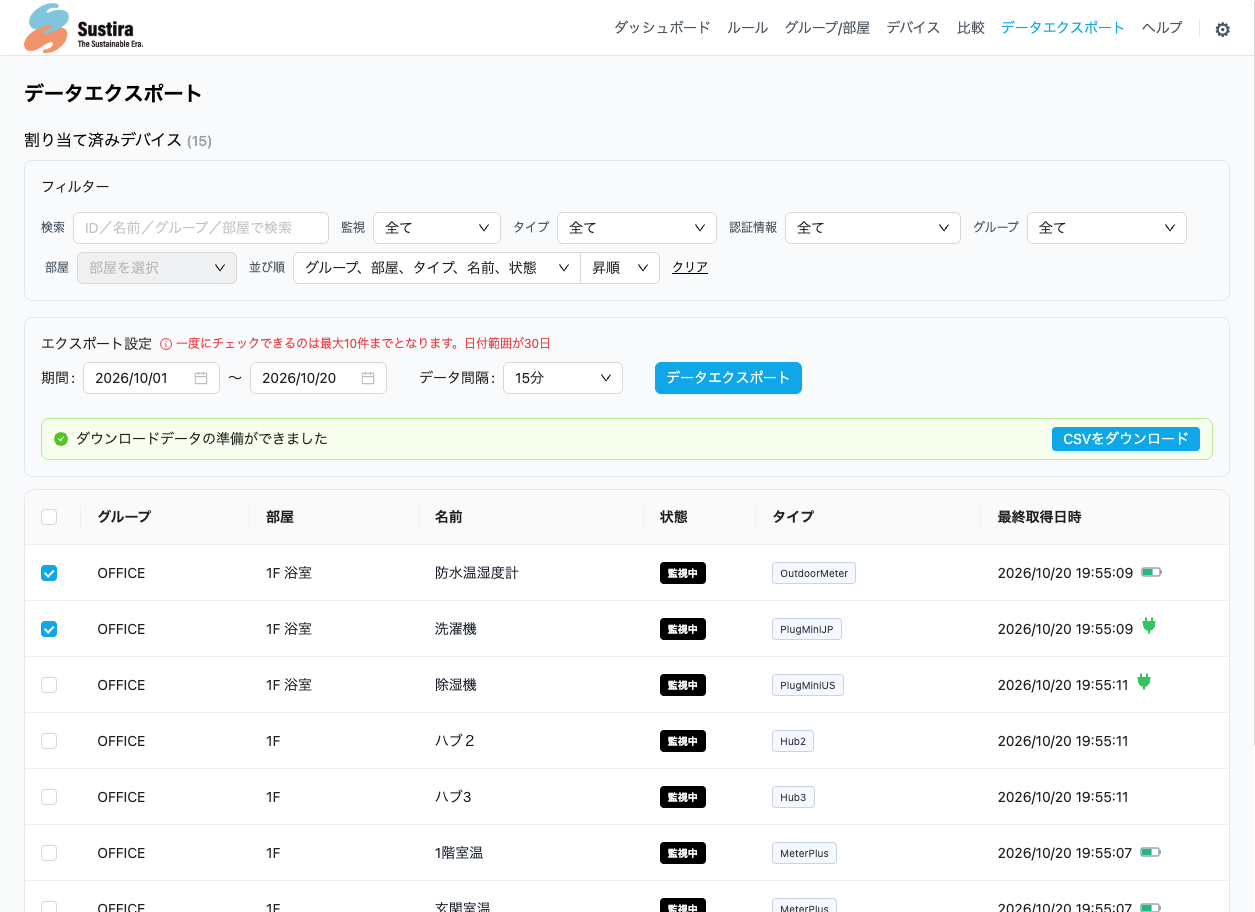
Task: Open the タイプ filter dropdown
Action: tap(637, 228)
